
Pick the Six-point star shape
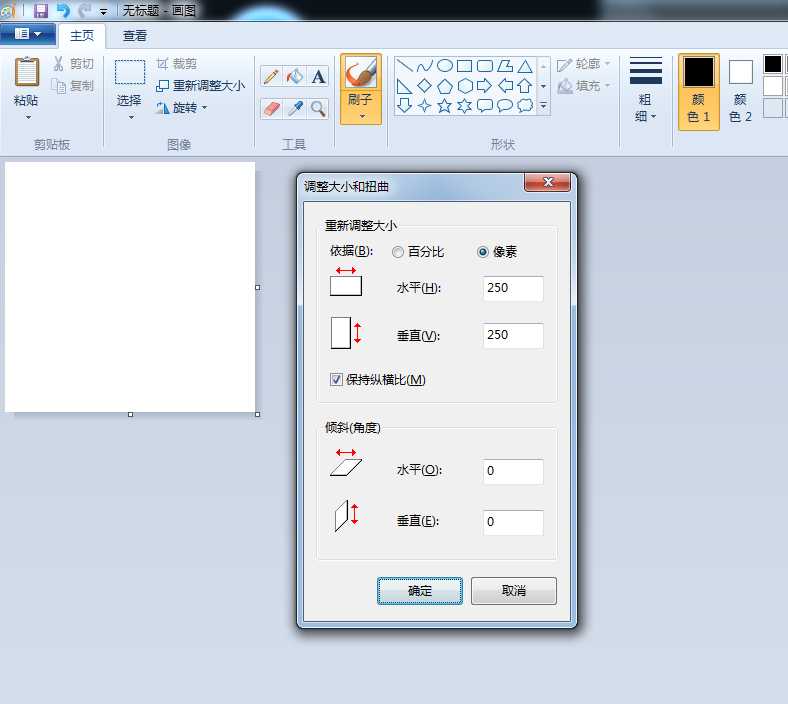coord(465,106)
